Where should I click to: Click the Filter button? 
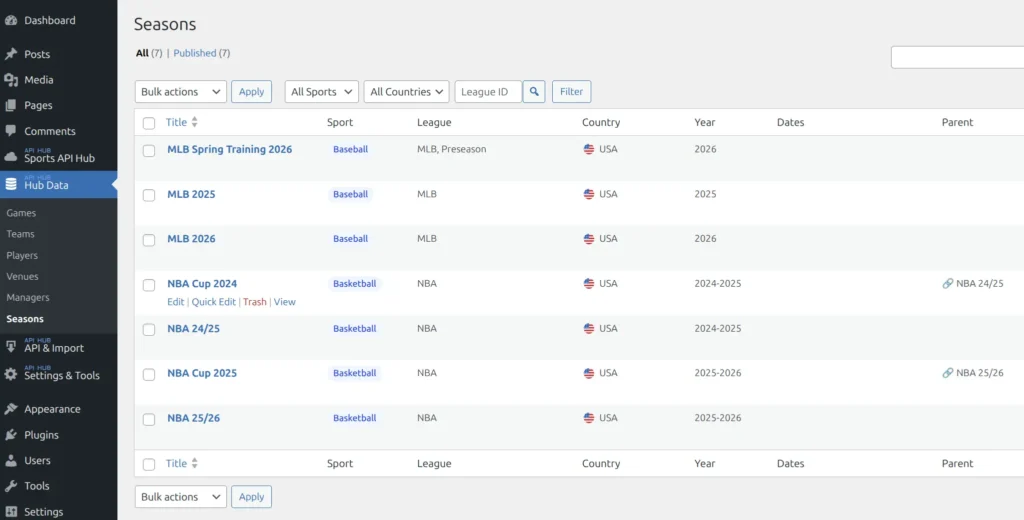coord(571,91)
